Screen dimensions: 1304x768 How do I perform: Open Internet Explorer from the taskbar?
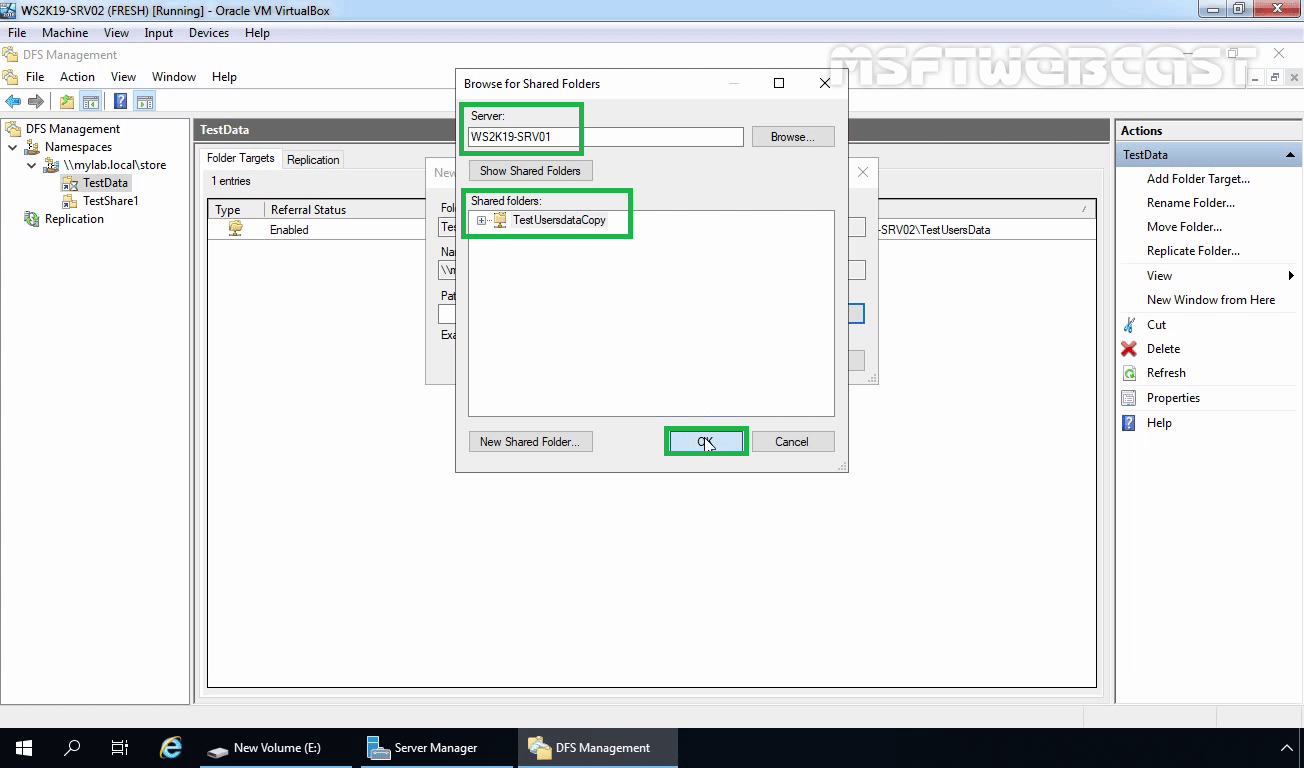click(170, 747)
